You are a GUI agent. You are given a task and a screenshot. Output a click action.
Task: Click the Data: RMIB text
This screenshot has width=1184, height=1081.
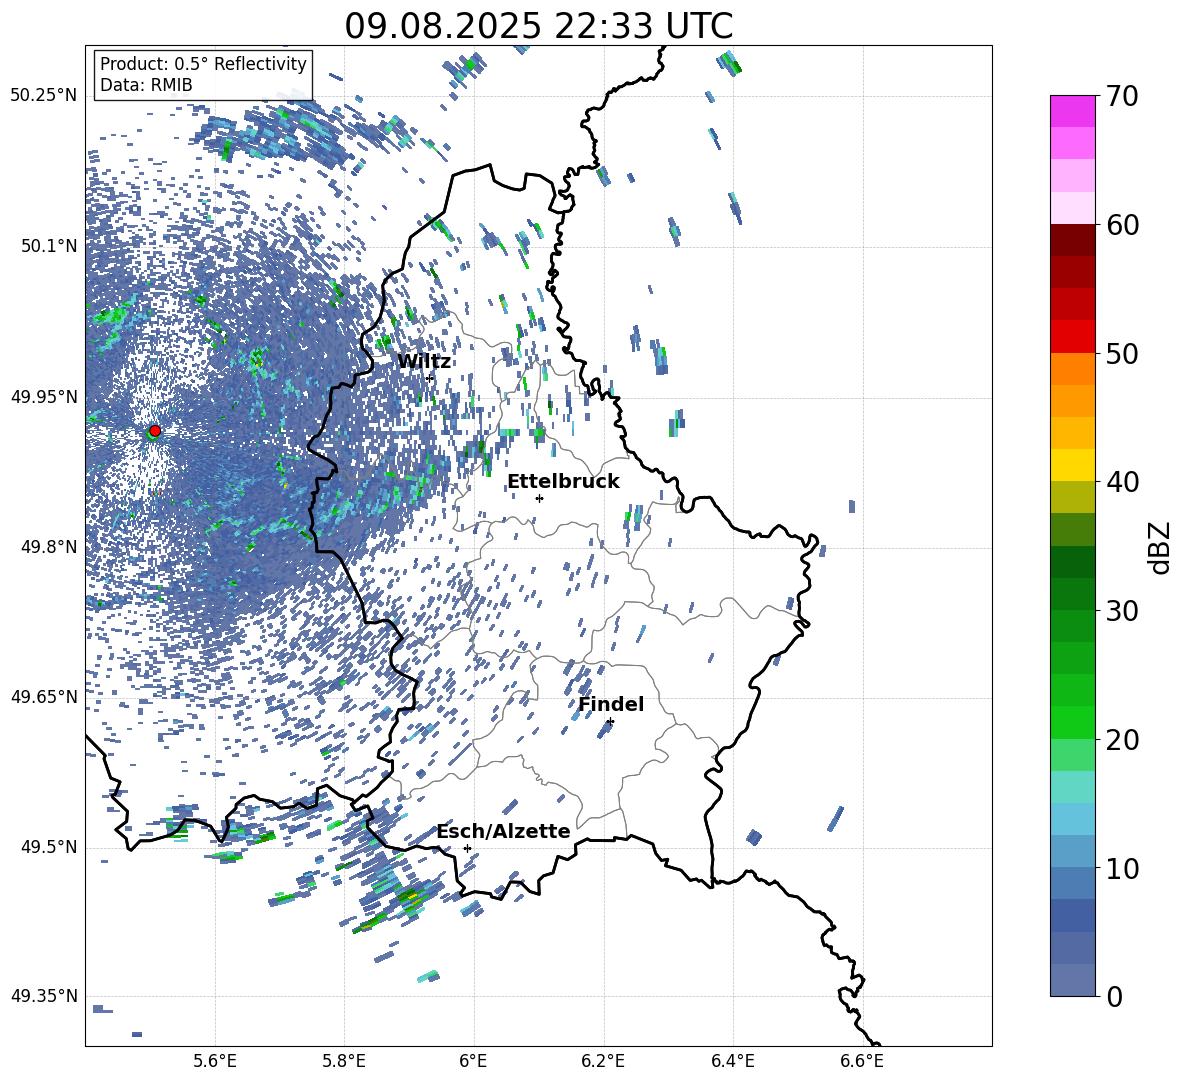(146, 85)
